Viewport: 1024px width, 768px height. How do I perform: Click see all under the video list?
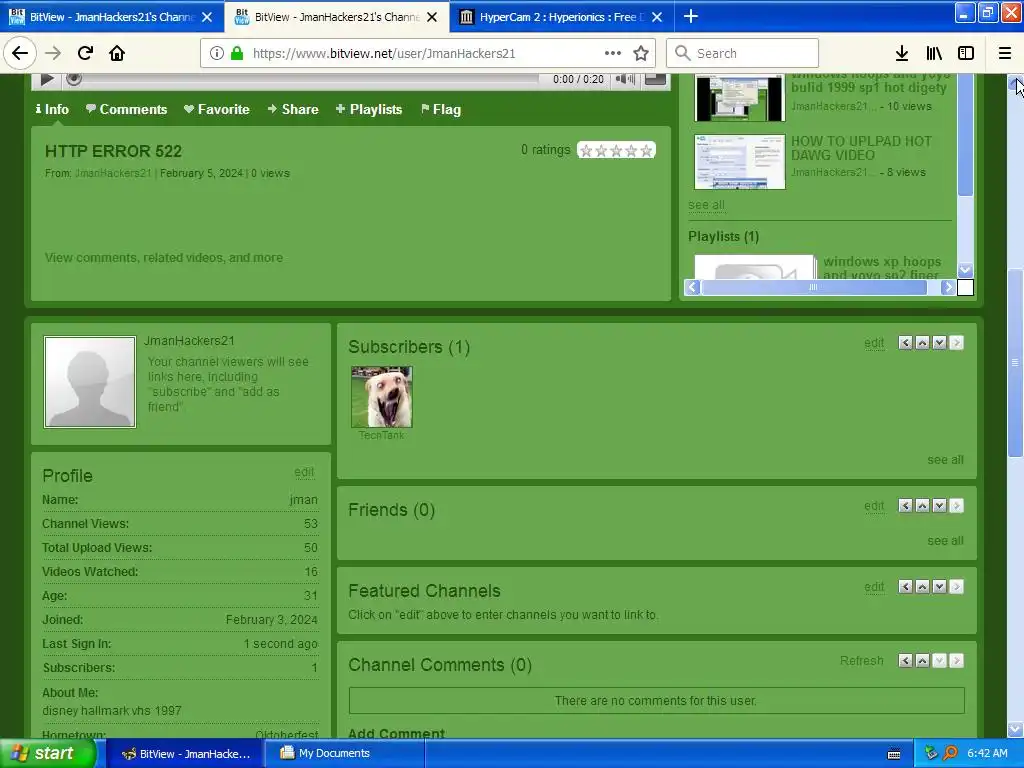706,205
